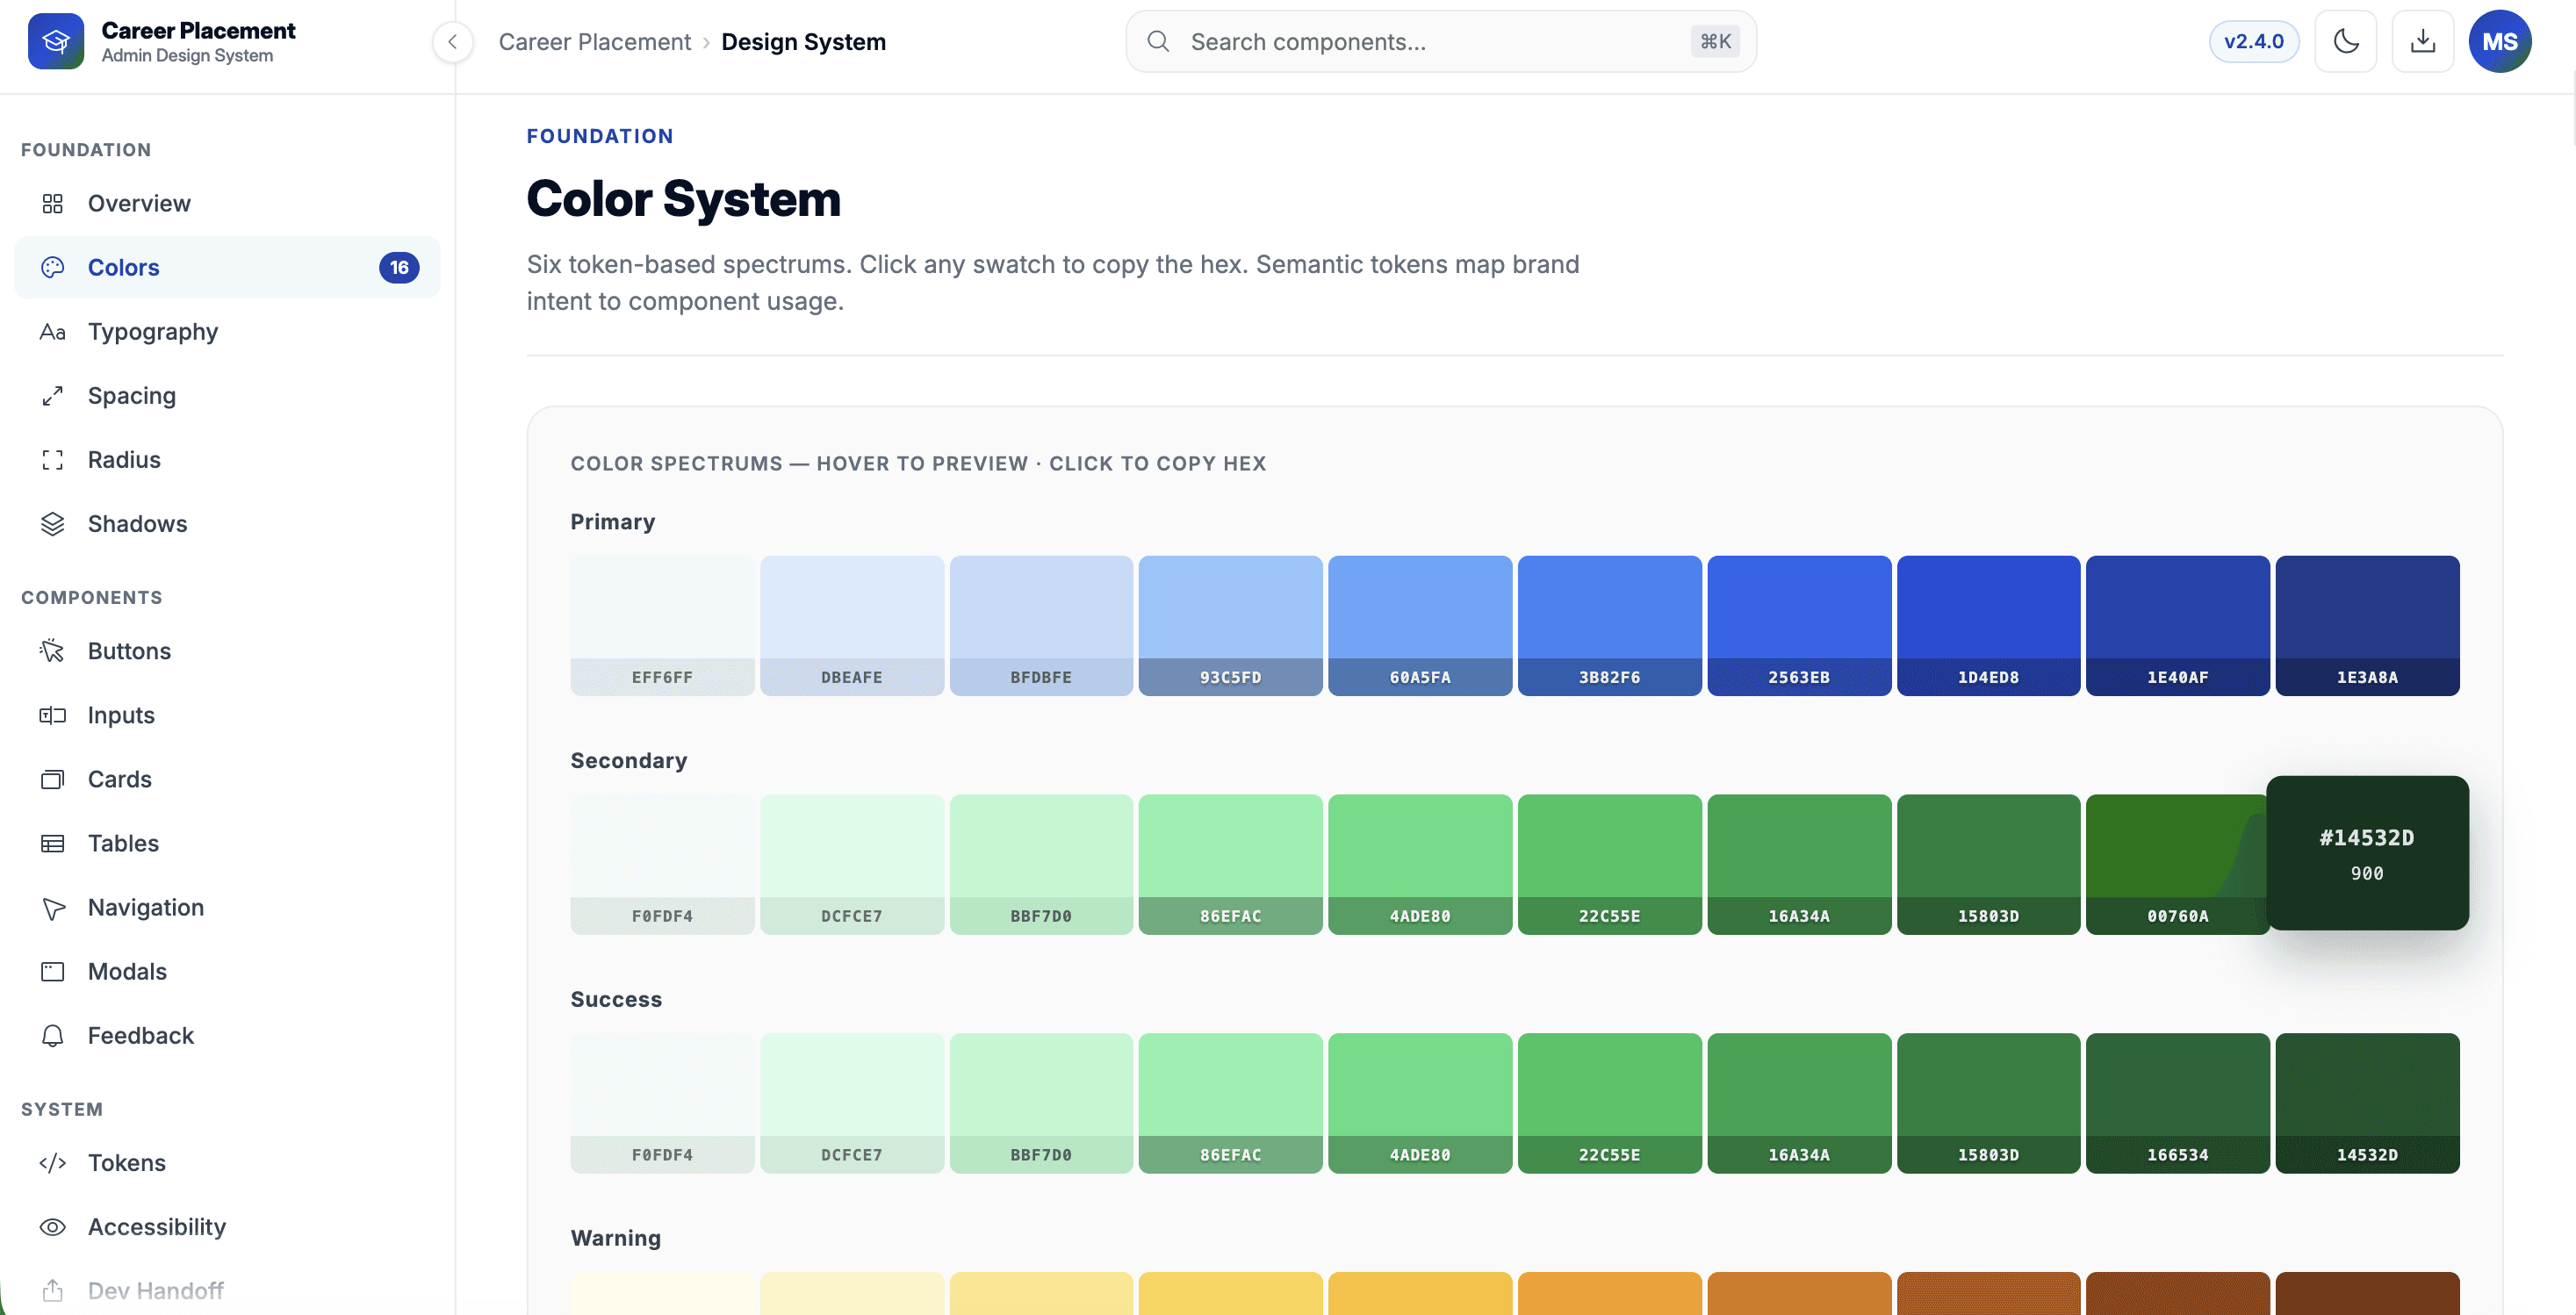Collapse the sidebar with the chevron button
2576x1315 pixels.
[x=452, y=42]
